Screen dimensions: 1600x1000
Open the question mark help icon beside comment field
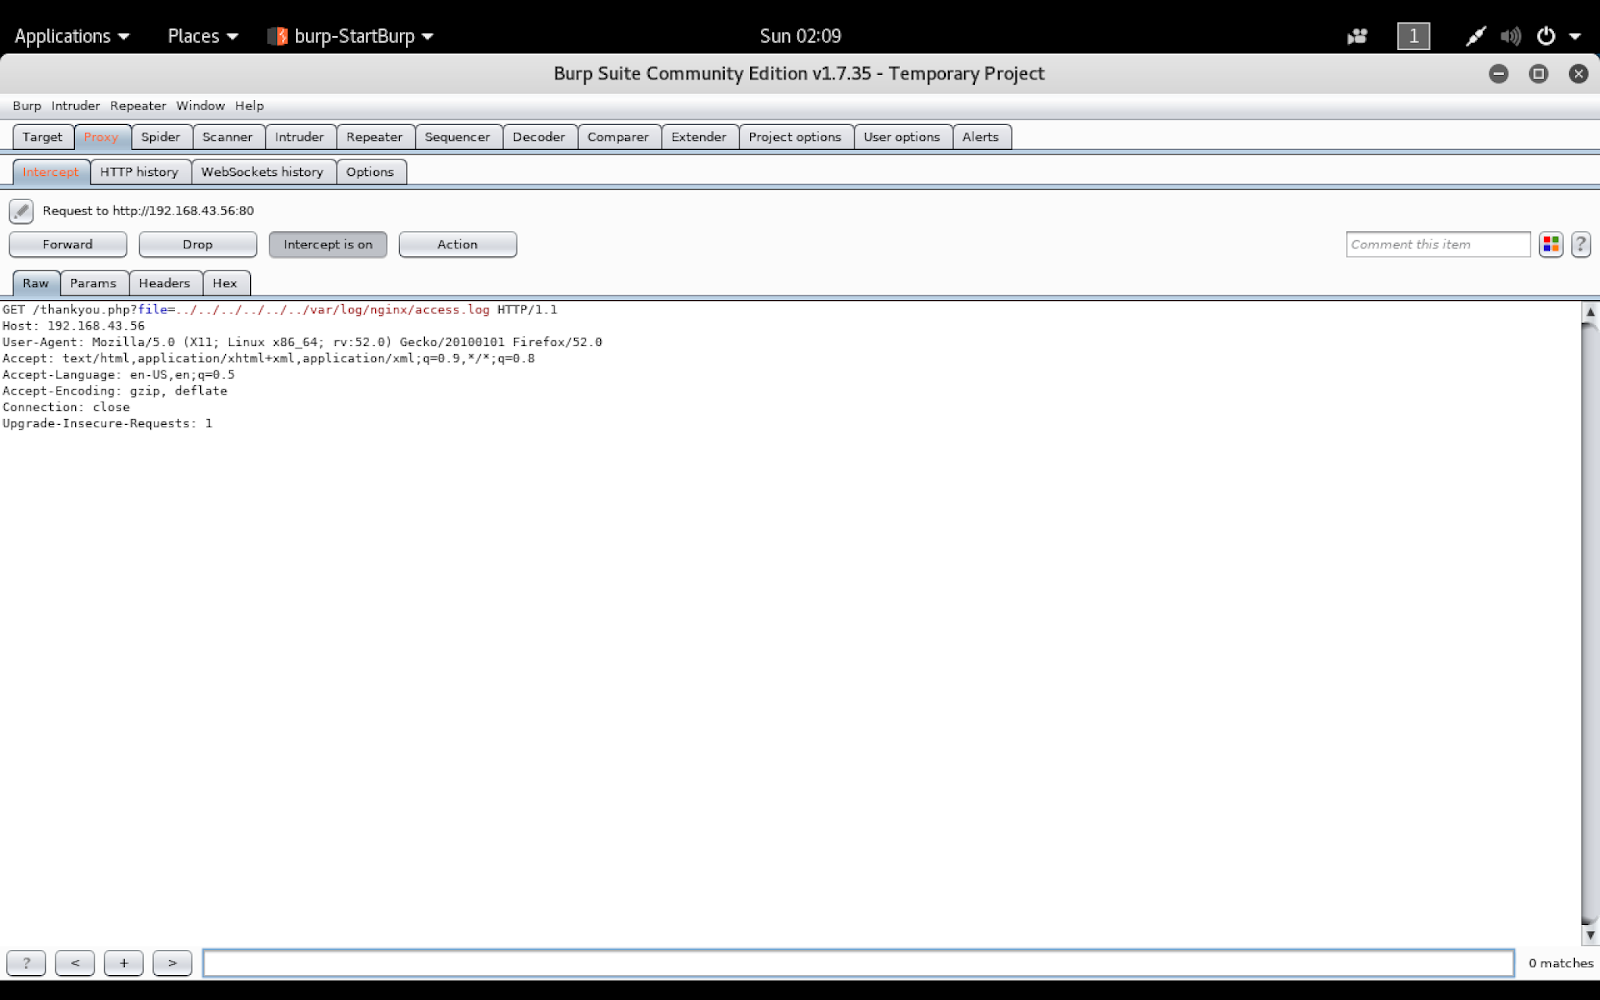[1581, 244]
